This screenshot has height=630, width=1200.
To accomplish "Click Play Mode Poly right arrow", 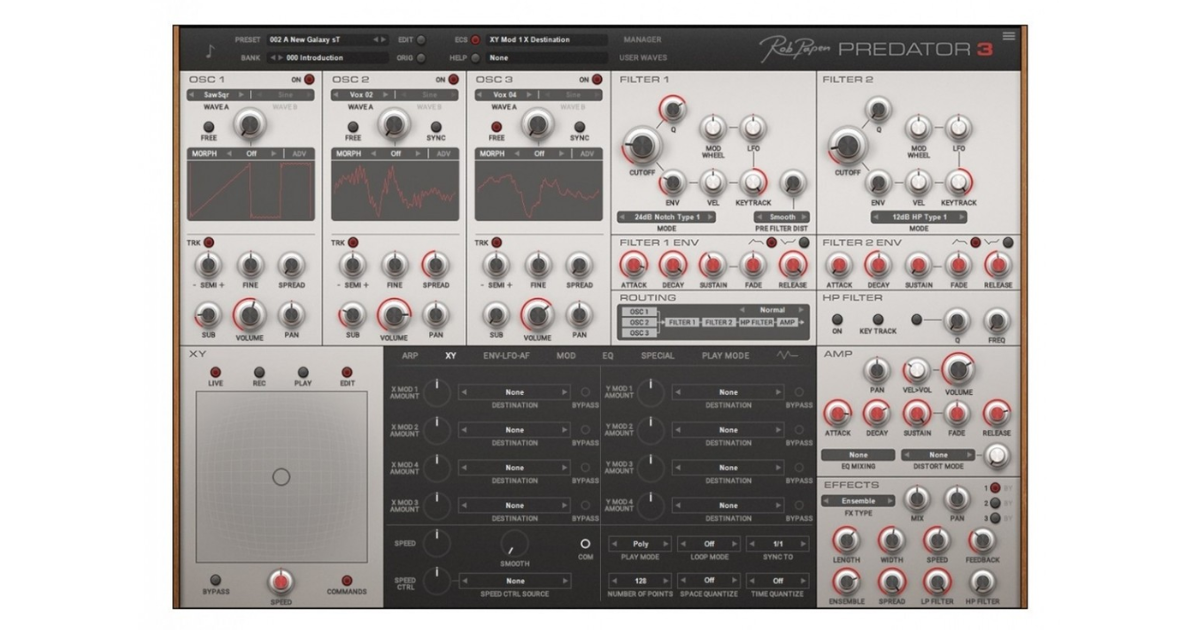I will (x=667, y=543).
